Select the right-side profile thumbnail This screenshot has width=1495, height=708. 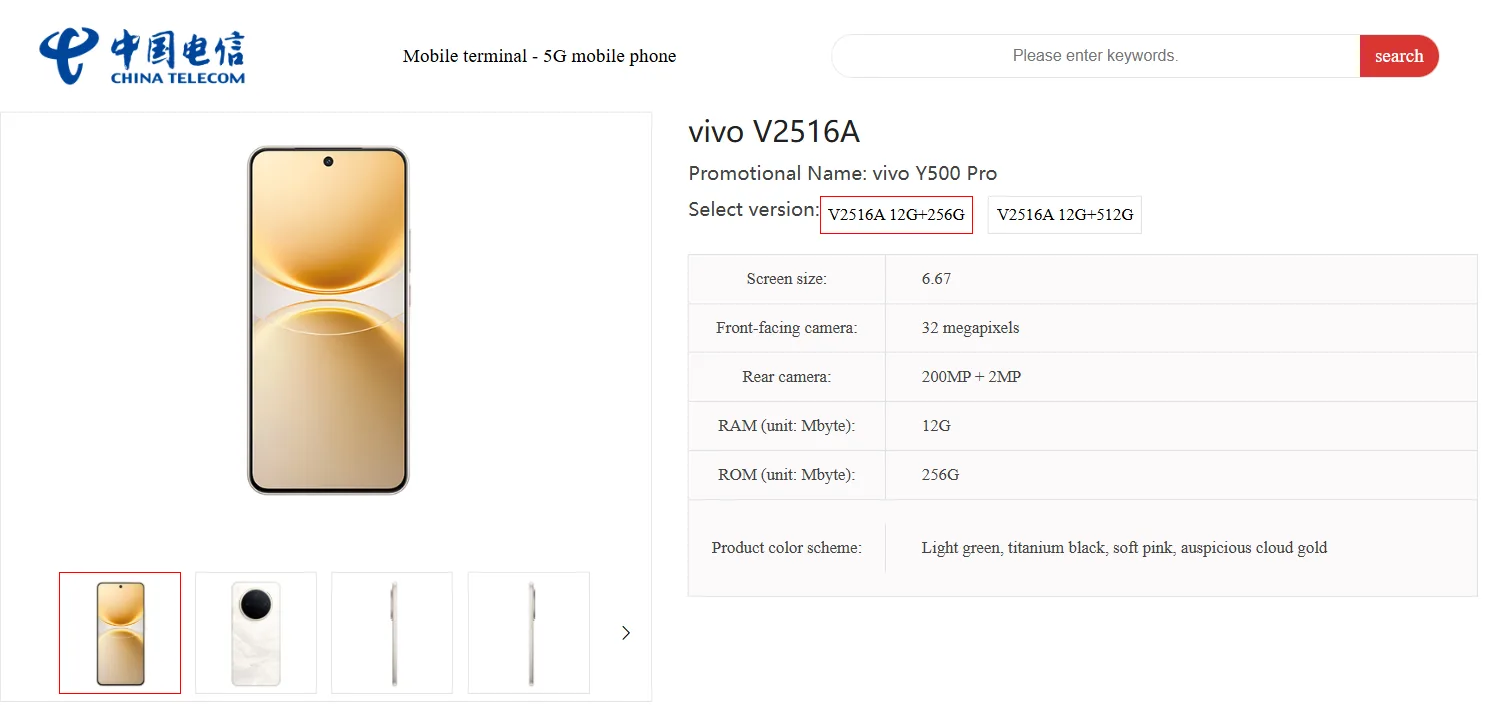click(x=528, y=632)
